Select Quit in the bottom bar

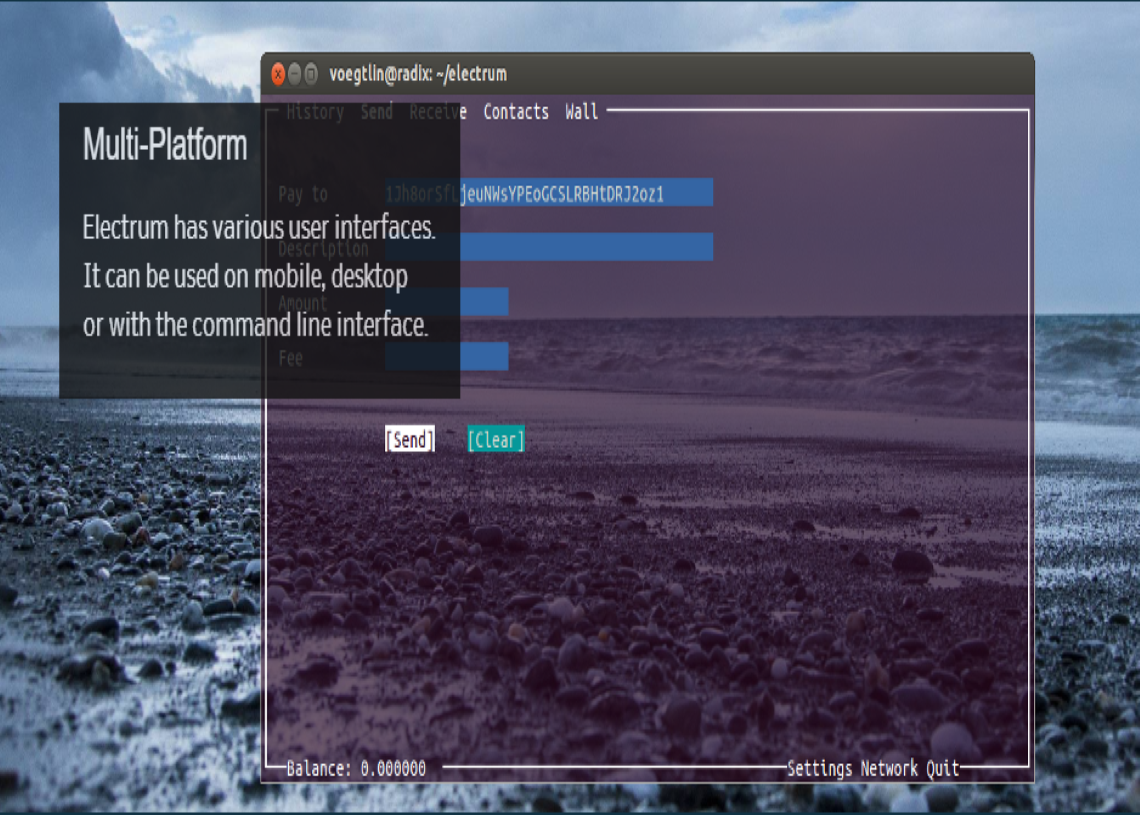point(943,768)
